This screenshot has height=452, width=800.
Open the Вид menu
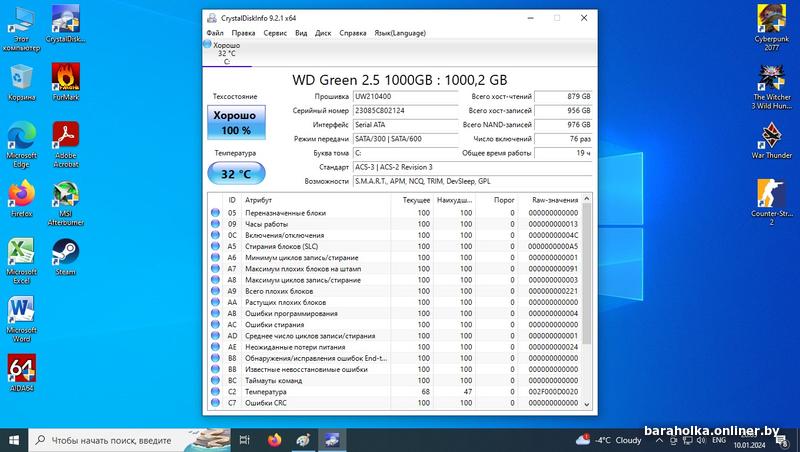(x=301, y=33)
